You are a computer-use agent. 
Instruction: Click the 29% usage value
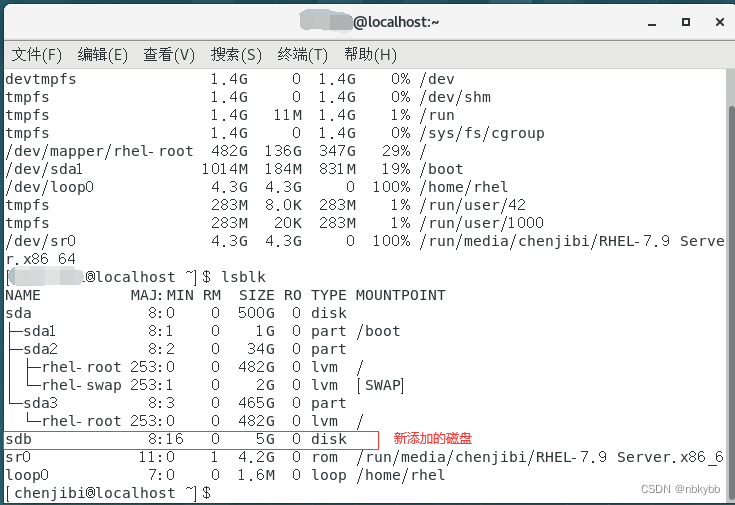396,151
